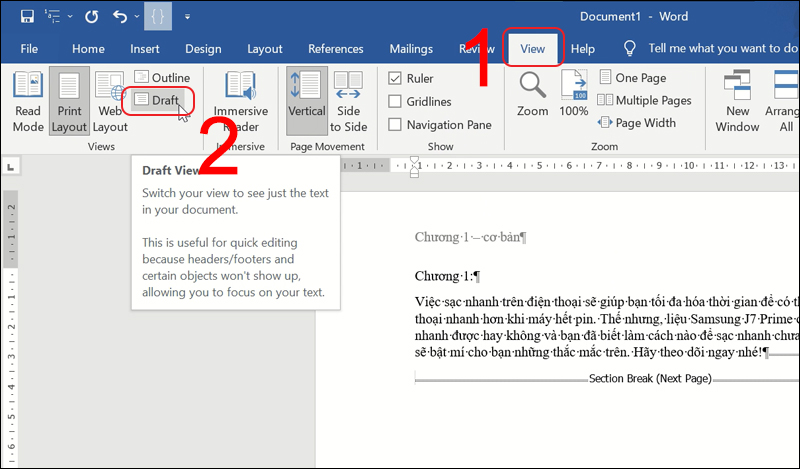The width and height of the screenshot is (800, 469).
Task: Switch to the References tab
Action: pos(335,49)
